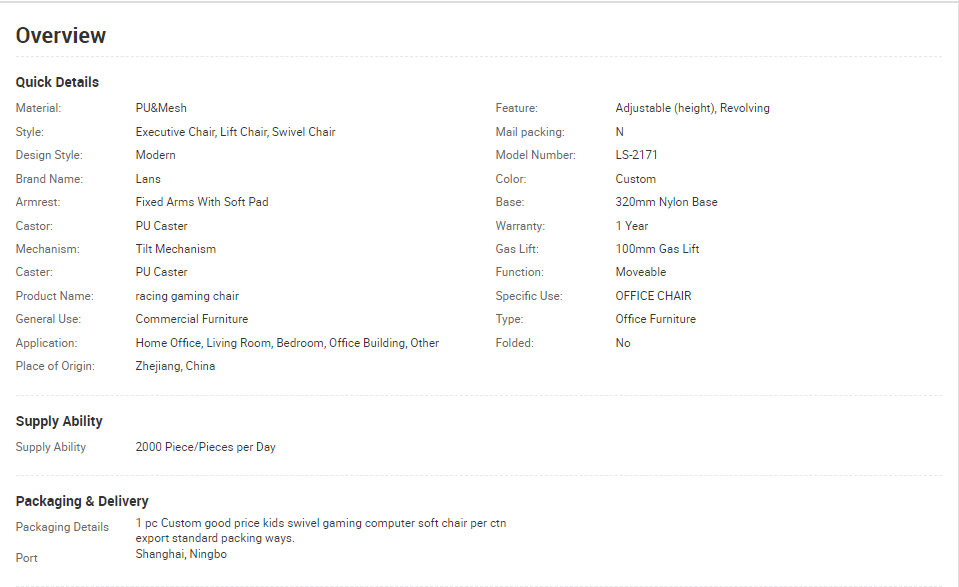Viewport: 959px width, 587px height.
Task: Click the Fixed Arms With Soft Pad text
Action: [x=202, y=202]
